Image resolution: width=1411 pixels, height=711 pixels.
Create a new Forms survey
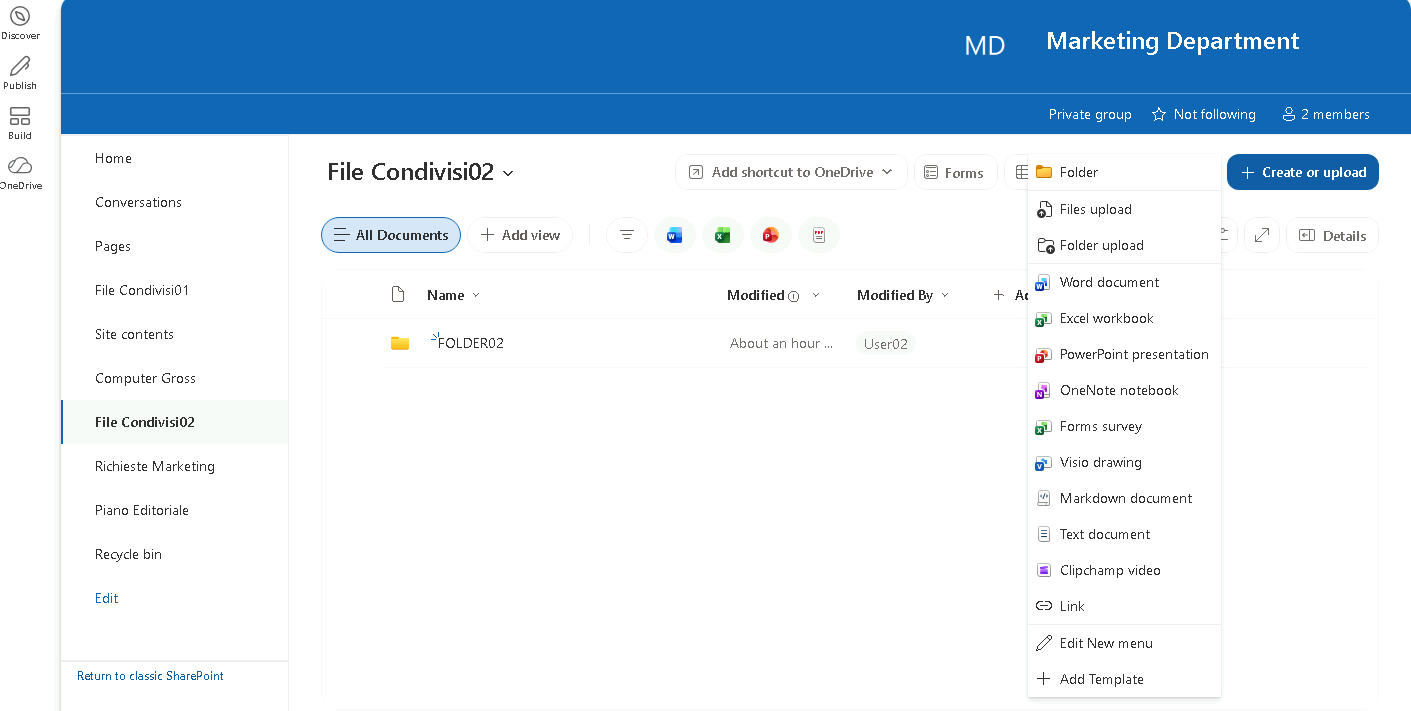(1124, 426)
